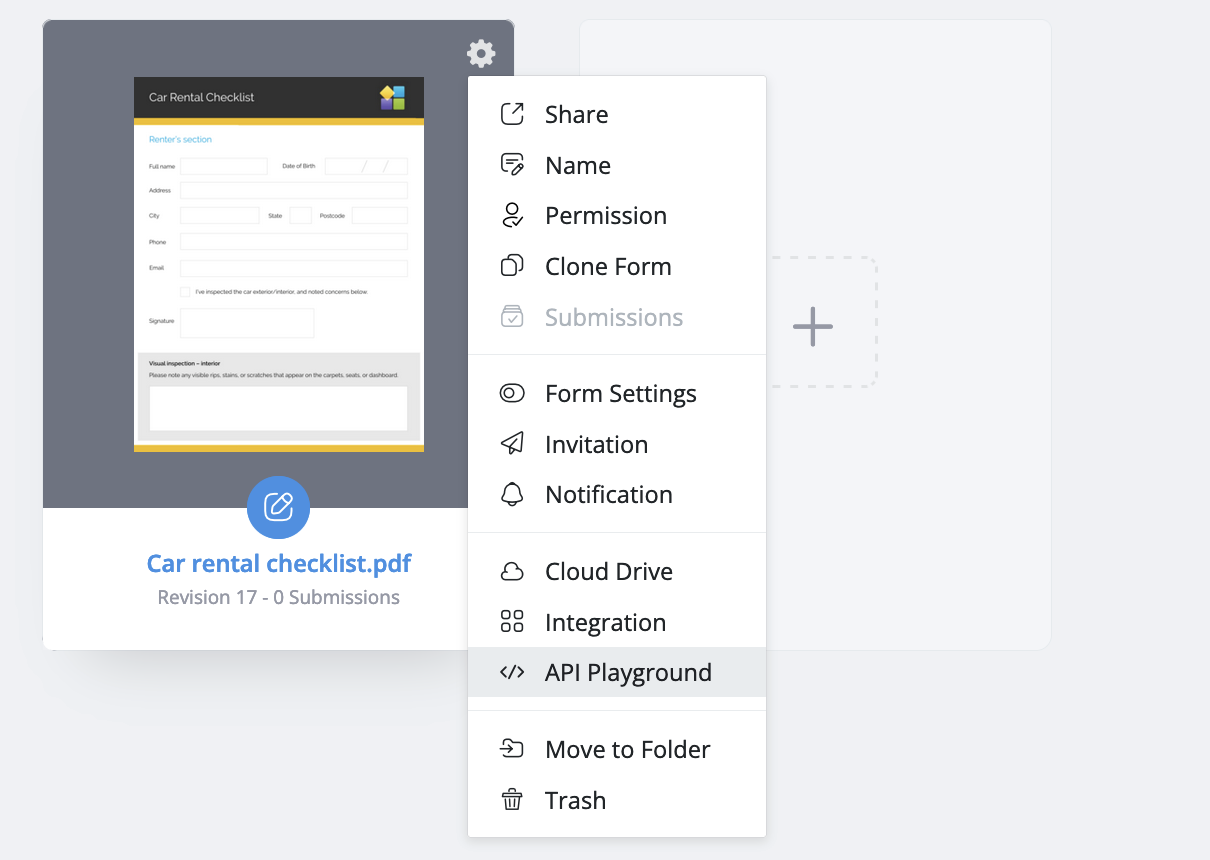Click the Trash bin icon
This screenshot has height=860, width=1210.
pyautogui.click(x=512, y=800)
